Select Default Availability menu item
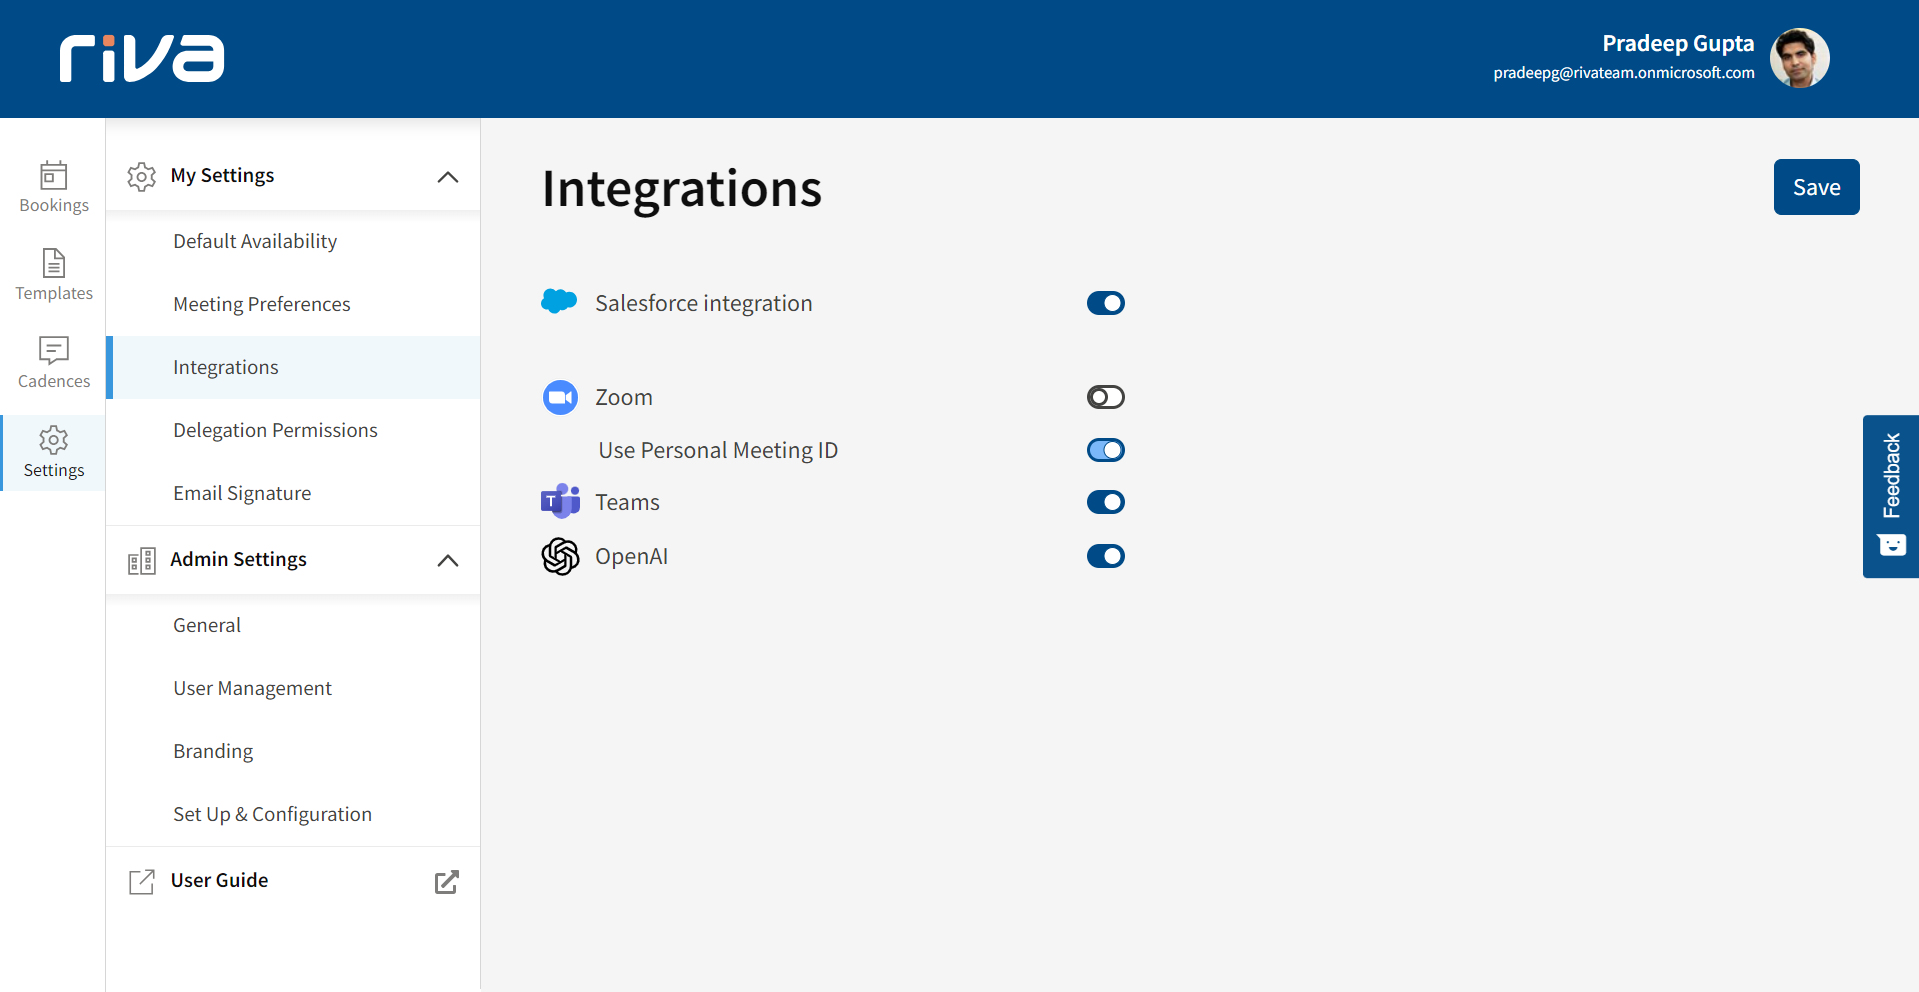Screen dimensions: 1919x992 coord(293,241)
